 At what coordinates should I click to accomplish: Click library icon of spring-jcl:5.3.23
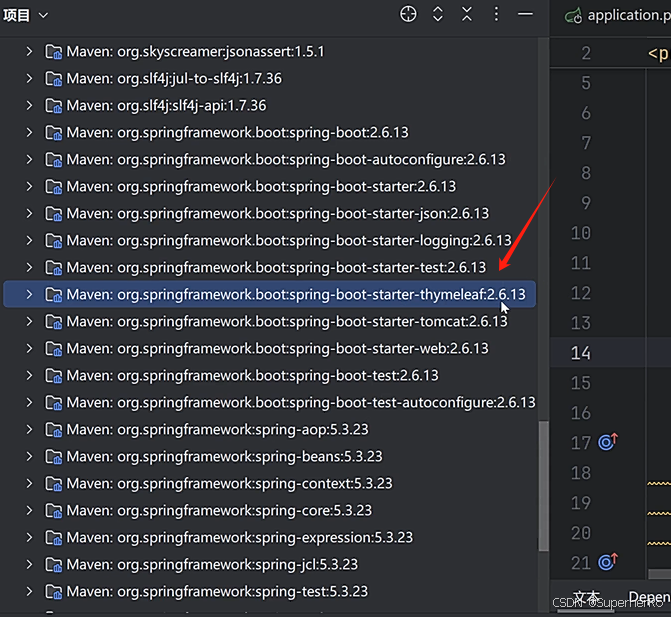coord(54,565)
